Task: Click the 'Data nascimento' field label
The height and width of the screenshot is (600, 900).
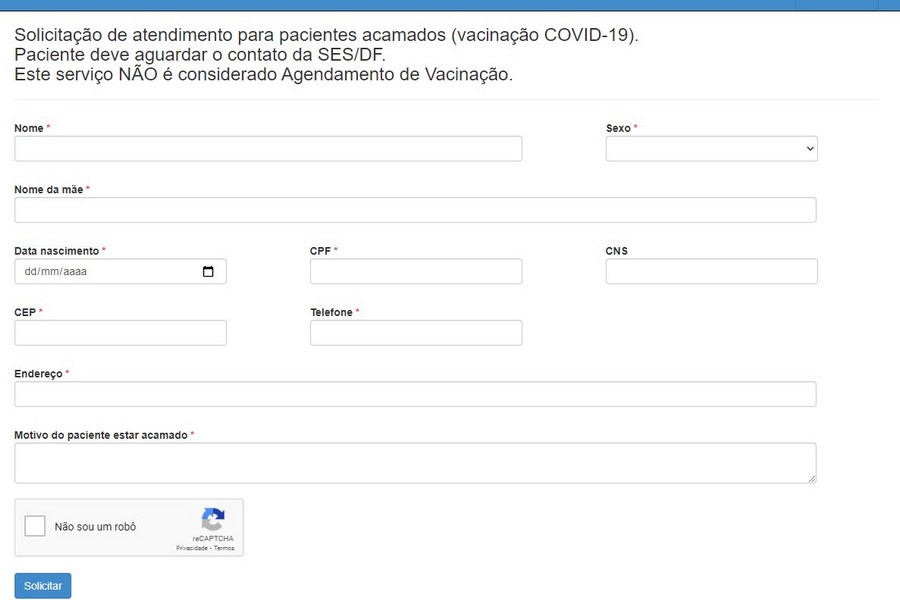Action: coord(56,251)
